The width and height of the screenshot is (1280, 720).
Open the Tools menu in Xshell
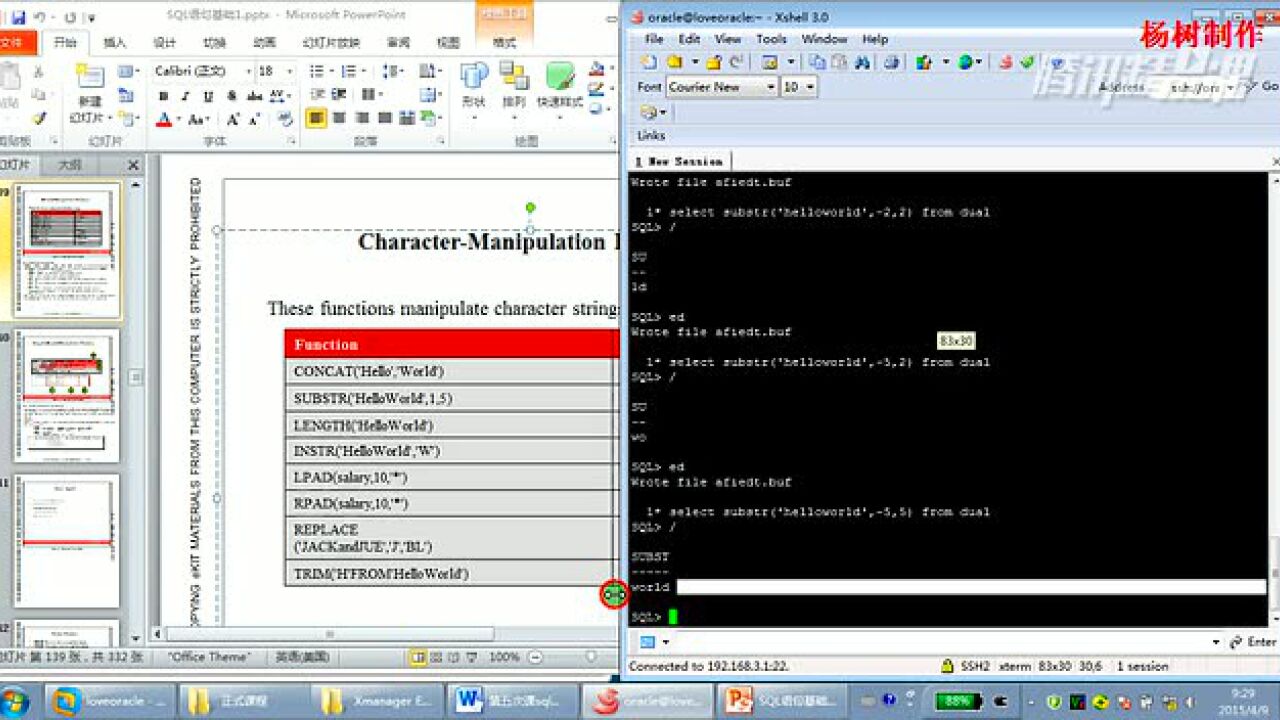[771, 39]
